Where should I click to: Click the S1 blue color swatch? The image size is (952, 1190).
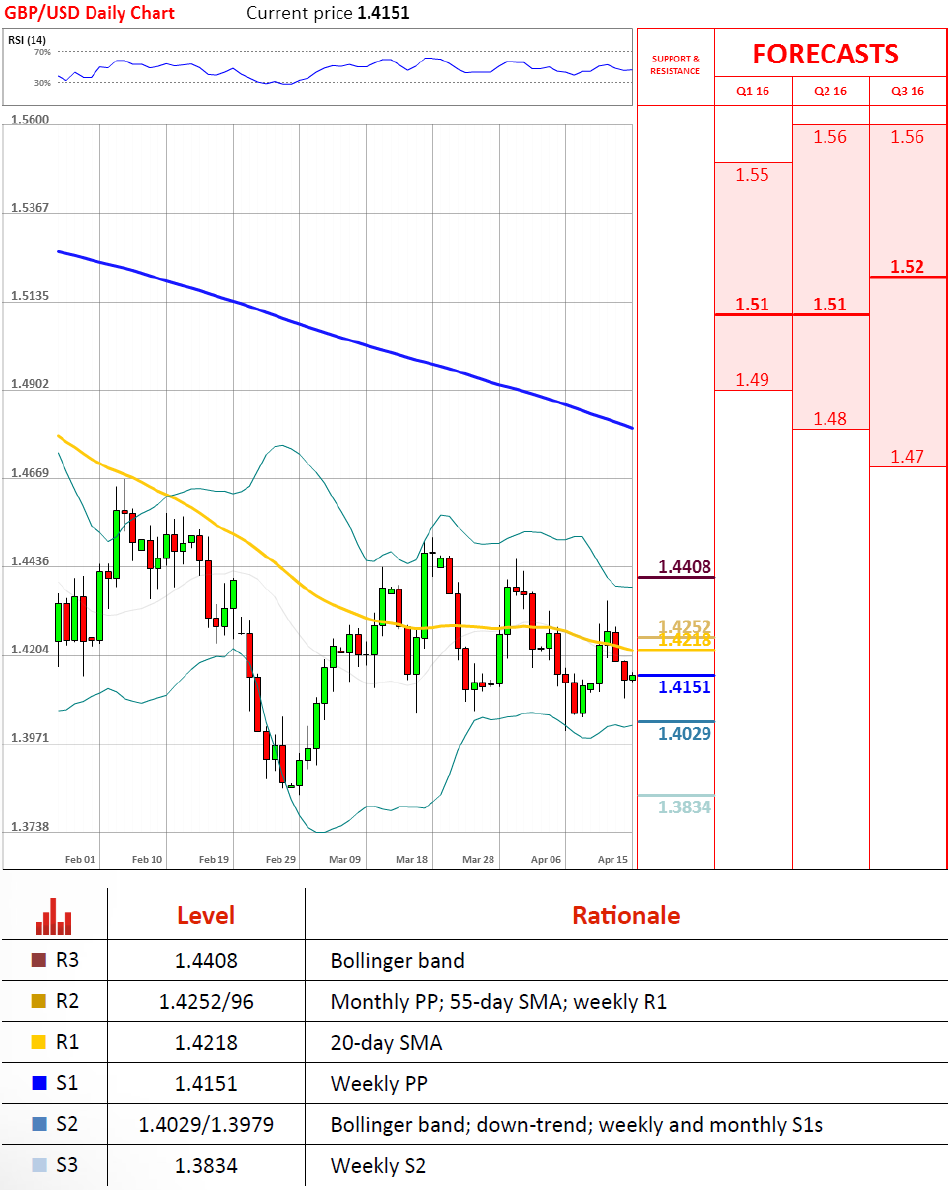(x=39, y=1083)
